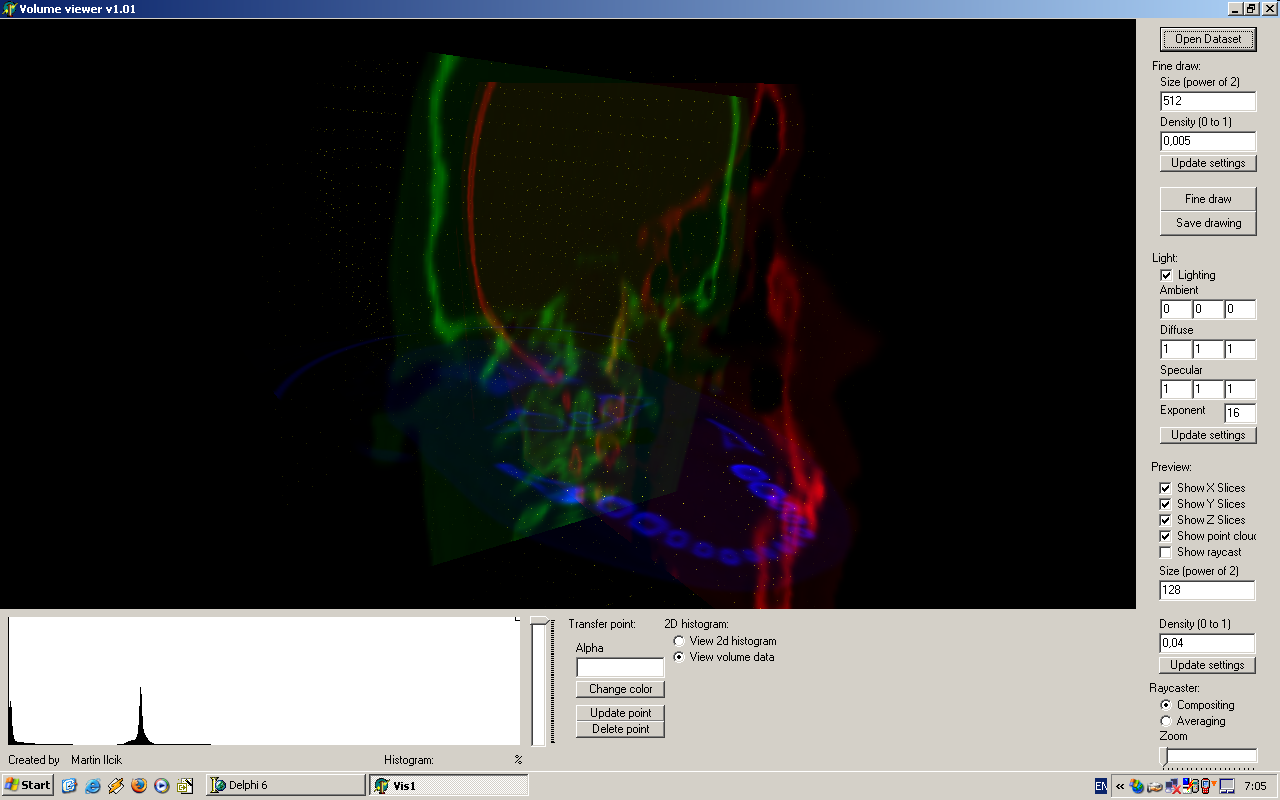1280x800 pixels.
Task: Open Internet Explorer from quick launch
Action: pyautogui.click(x=93, y=785)
